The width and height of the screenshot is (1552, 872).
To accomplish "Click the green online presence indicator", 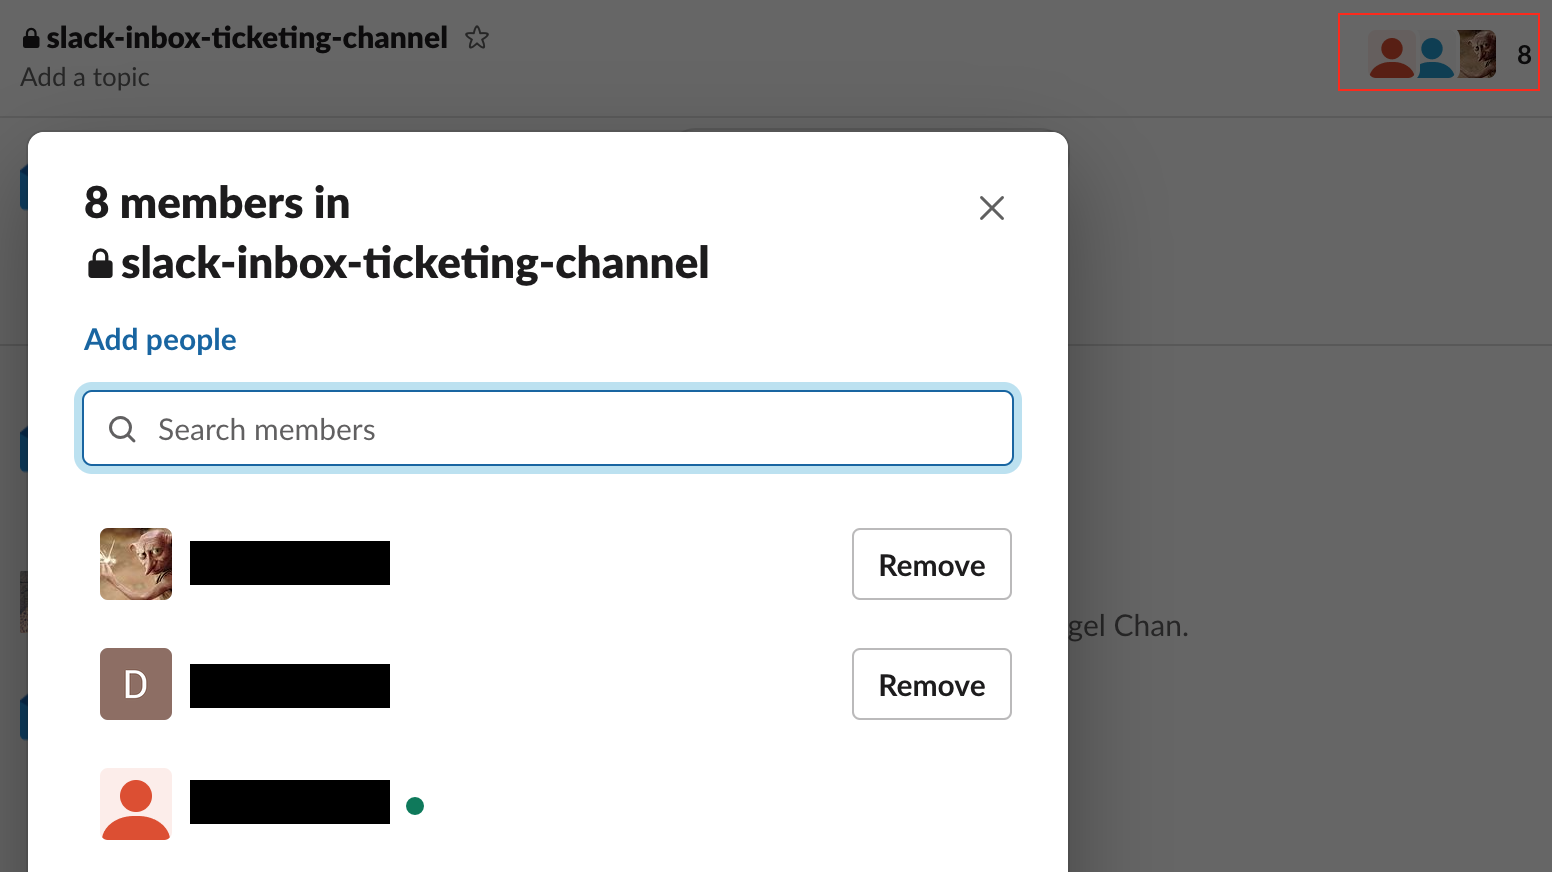I will [x=415, y=804].
